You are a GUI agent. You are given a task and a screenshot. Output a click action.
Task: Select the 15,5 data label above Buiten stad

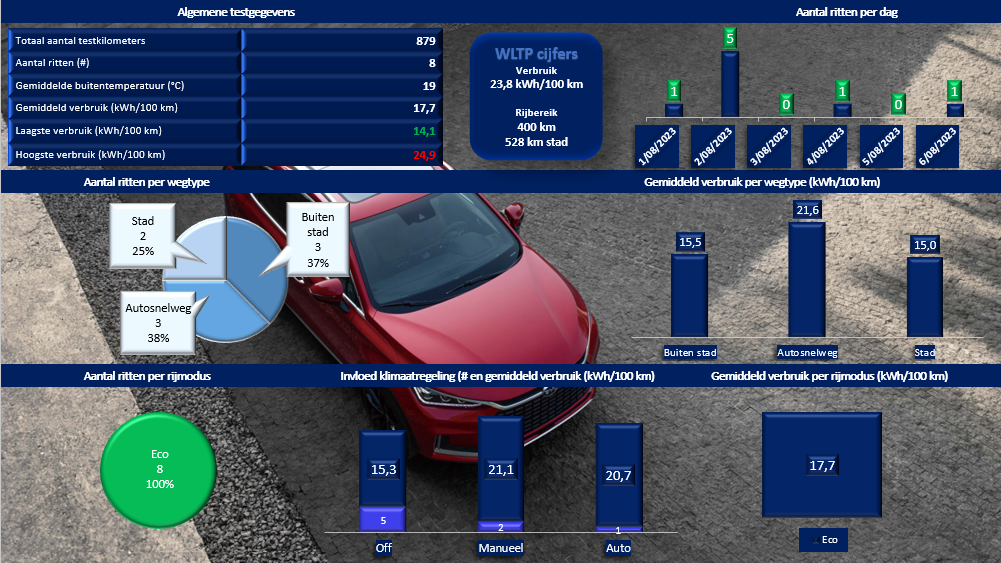click(x=690, y=242)
